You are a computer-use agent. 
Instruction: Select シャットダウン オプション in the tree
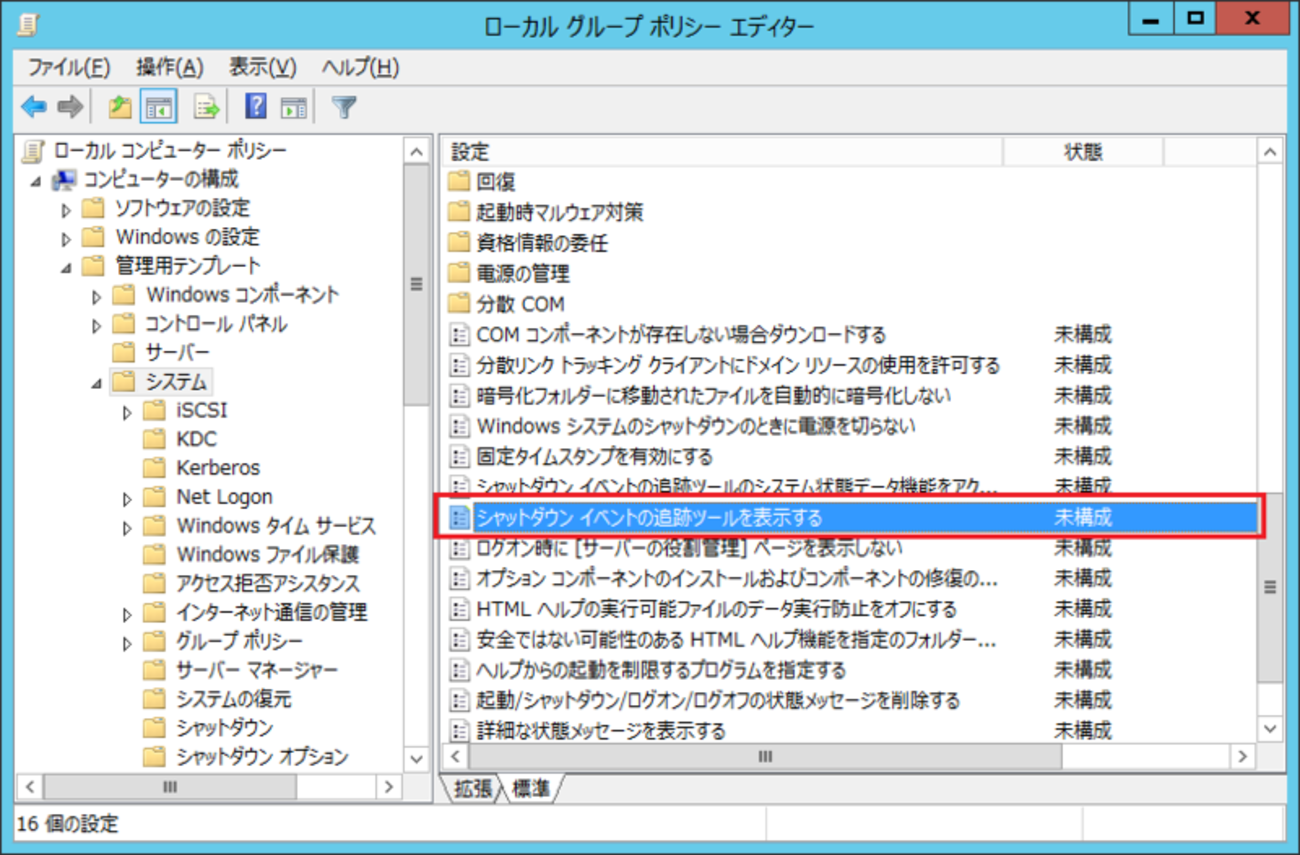pos(262,757)
